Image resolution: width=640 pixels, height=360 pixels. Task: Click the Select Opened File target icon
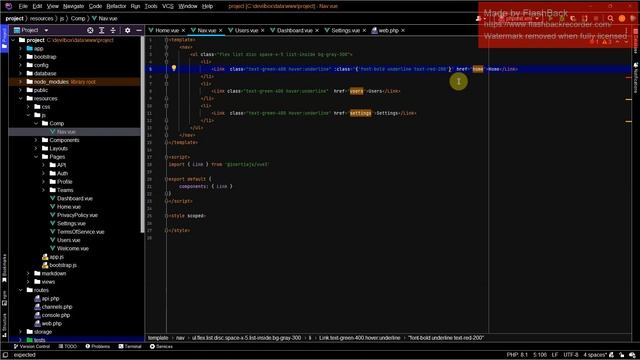coord(90,30)
